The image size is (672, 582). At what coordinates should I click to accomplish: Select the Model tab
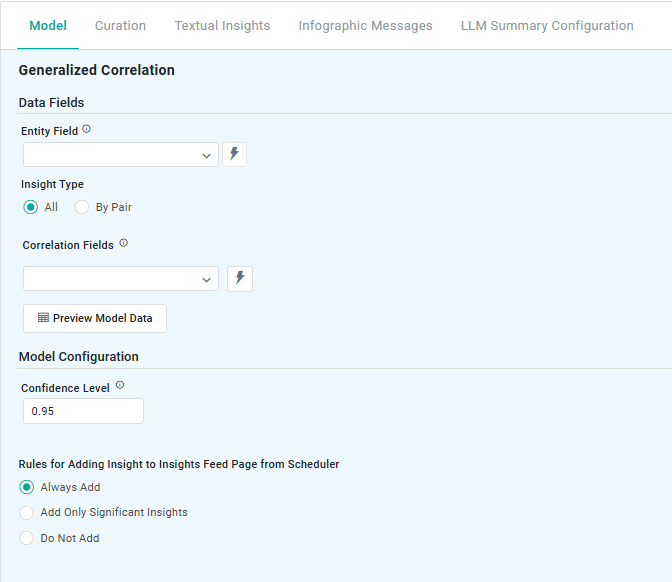pos(48,26)
